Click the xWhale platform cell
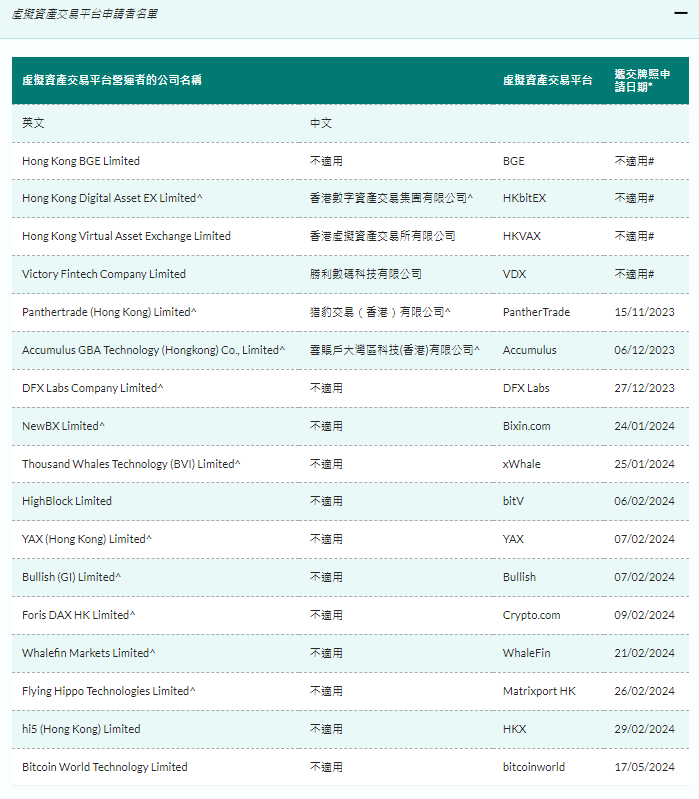 (522, 464)
